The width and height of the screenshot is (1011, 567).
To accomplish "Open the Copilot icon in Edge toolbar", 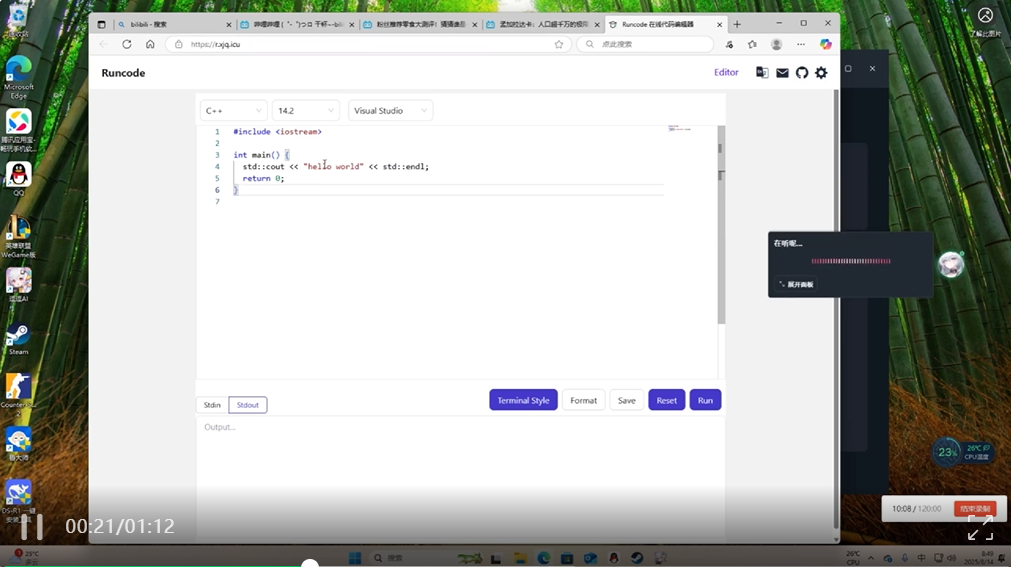I will (826, 45).
